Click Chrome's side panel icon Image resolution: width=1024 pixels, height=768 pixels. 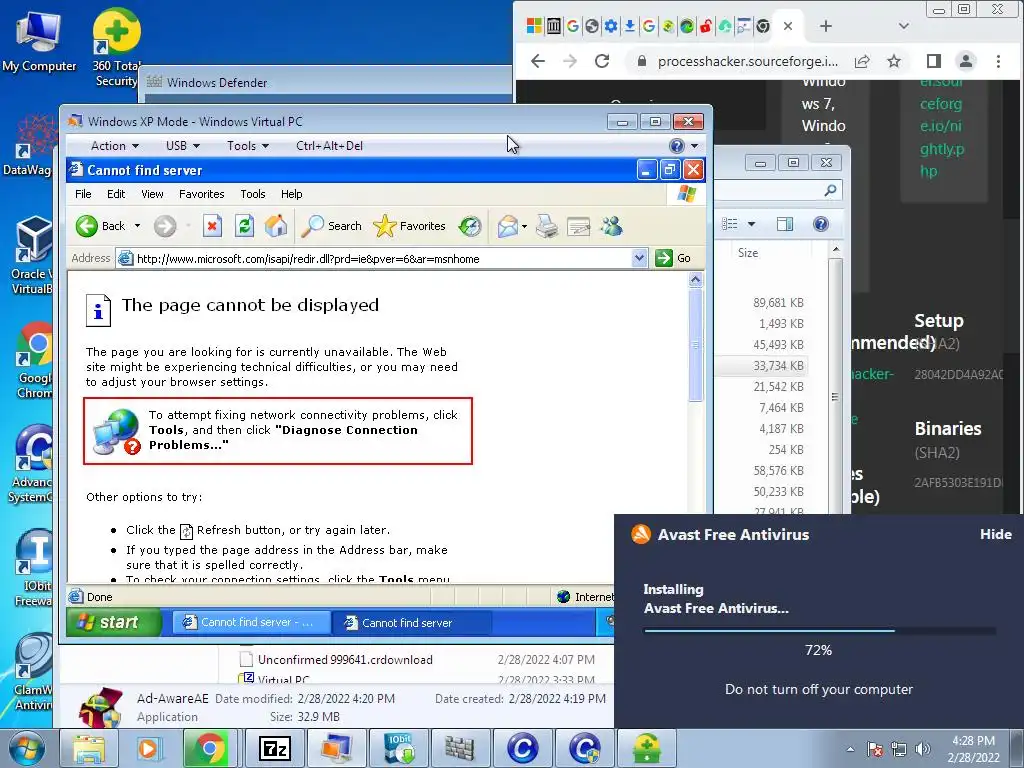coord(934,61)
